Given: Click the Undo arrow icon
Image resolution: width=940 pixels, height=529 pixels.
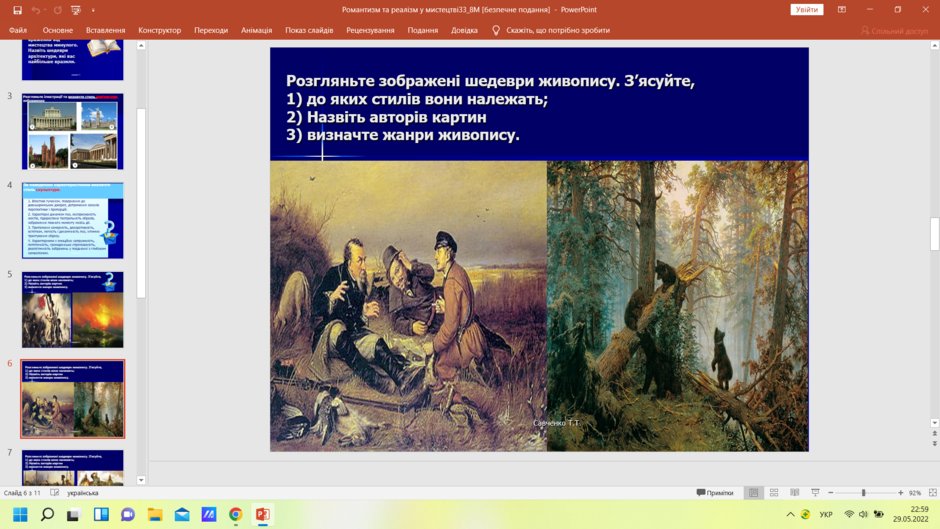Looking at the screenshot, I should (36, 10).
